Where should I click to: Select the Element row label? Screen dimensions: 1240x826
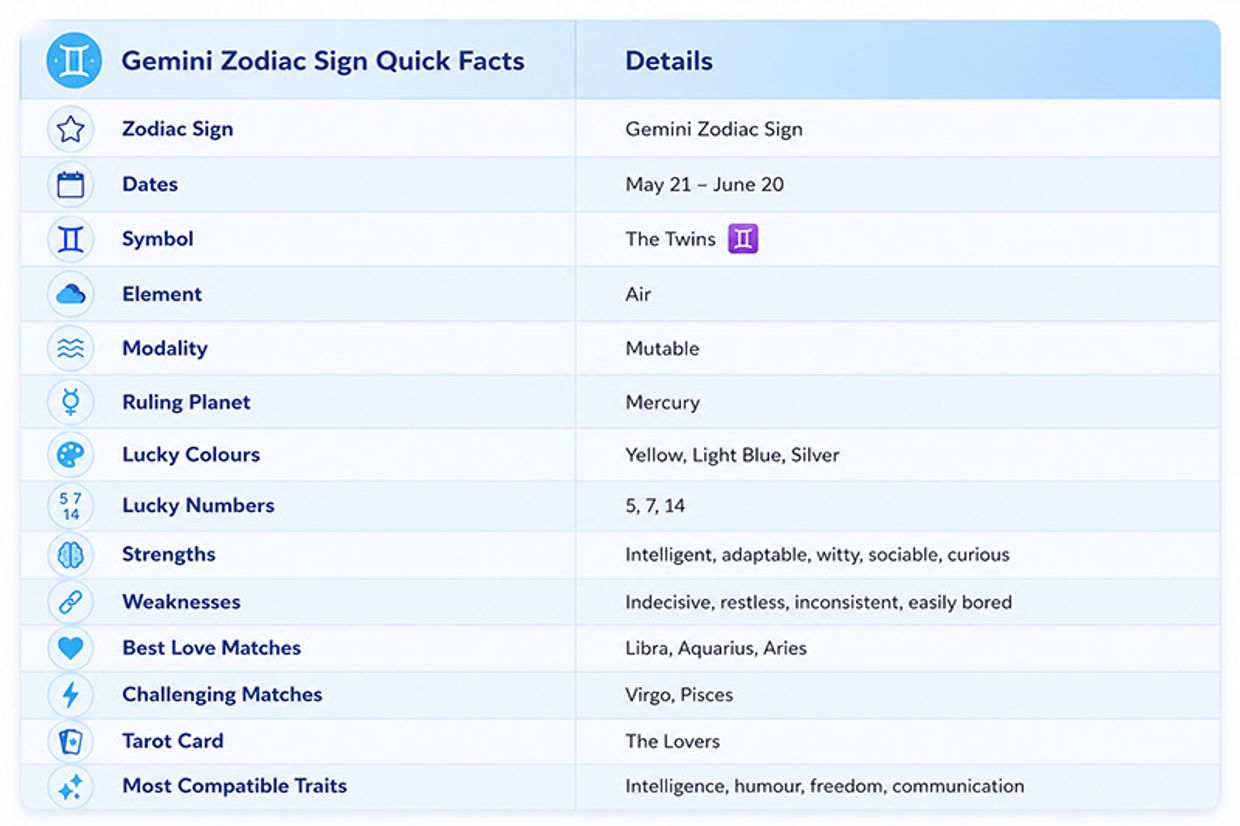162,294
